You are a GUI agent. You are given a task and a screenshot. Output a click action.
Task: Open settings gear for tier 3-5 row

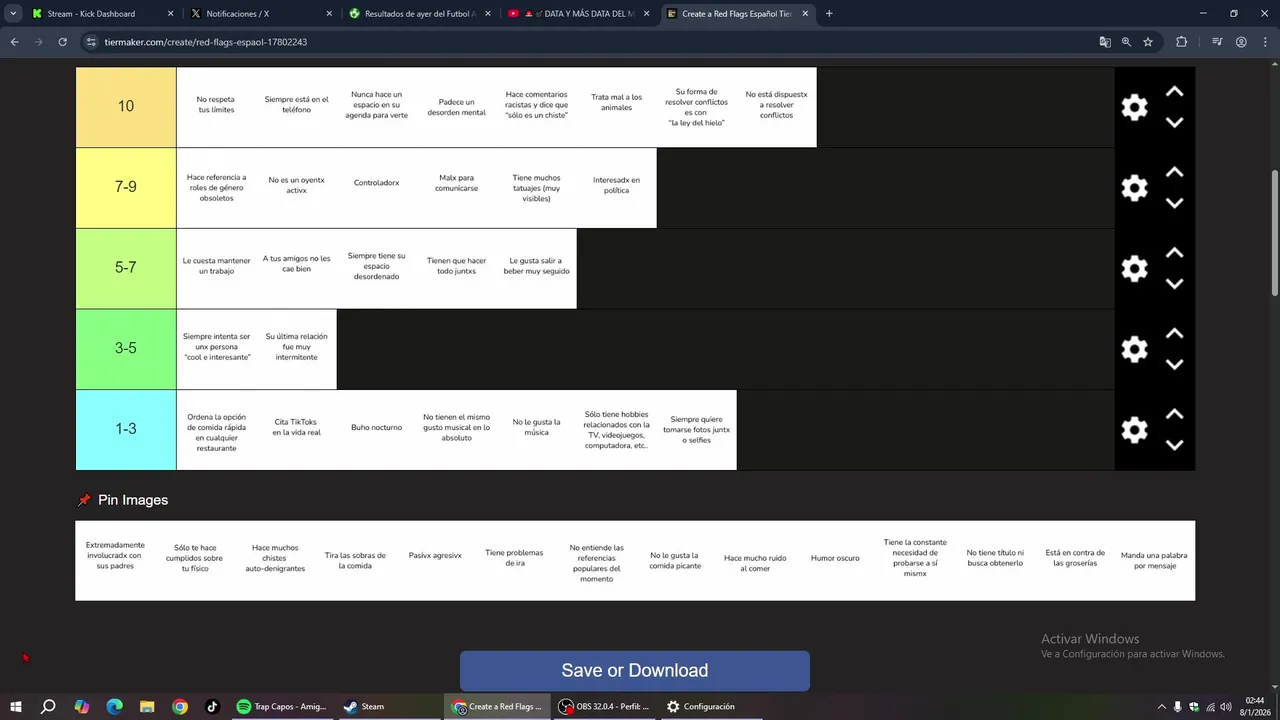pyautogui.click(x=1134, y=349)
